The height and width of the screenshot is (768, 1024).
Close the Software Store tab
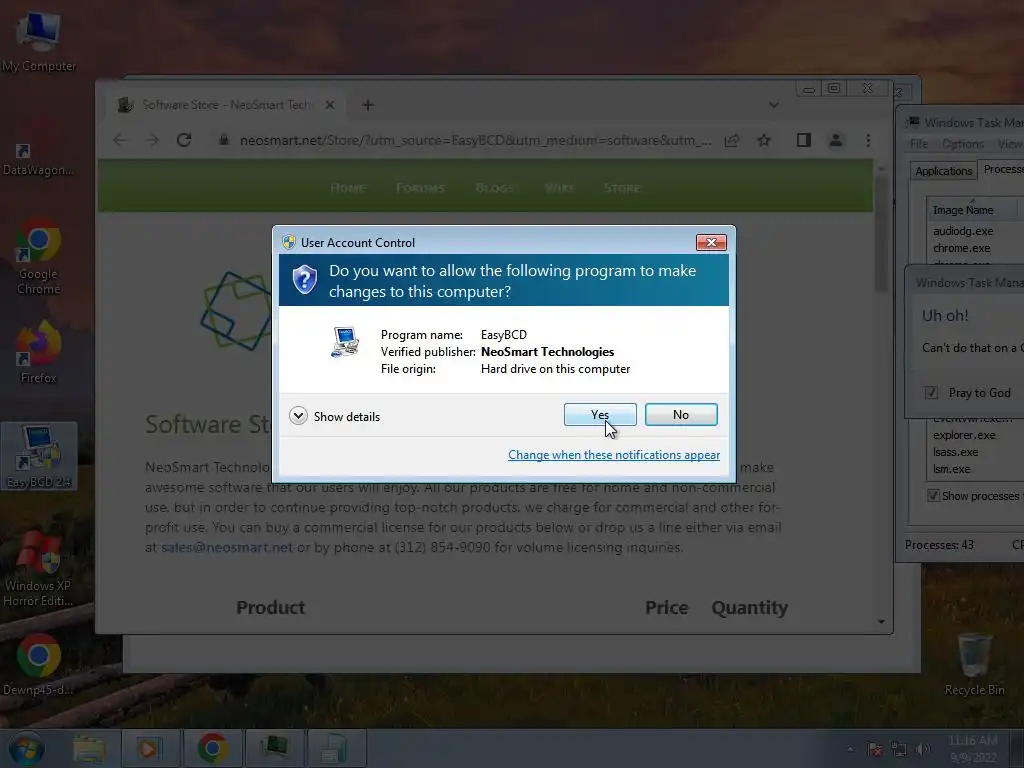click(x=330, y=104)
